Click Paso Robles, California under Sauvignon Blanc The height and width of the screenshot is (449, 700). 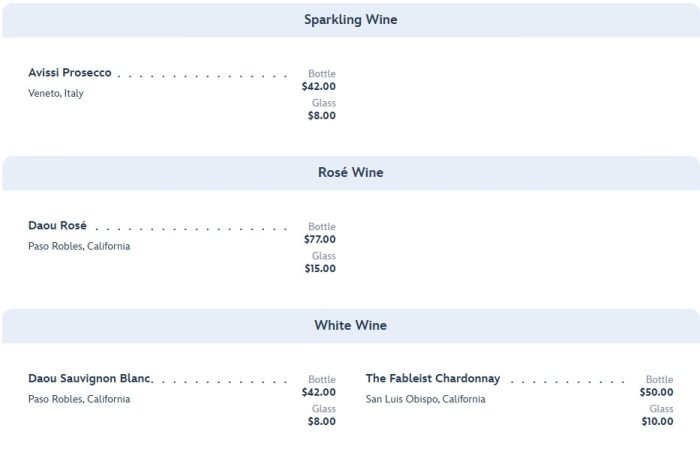[x=79, y=400]
